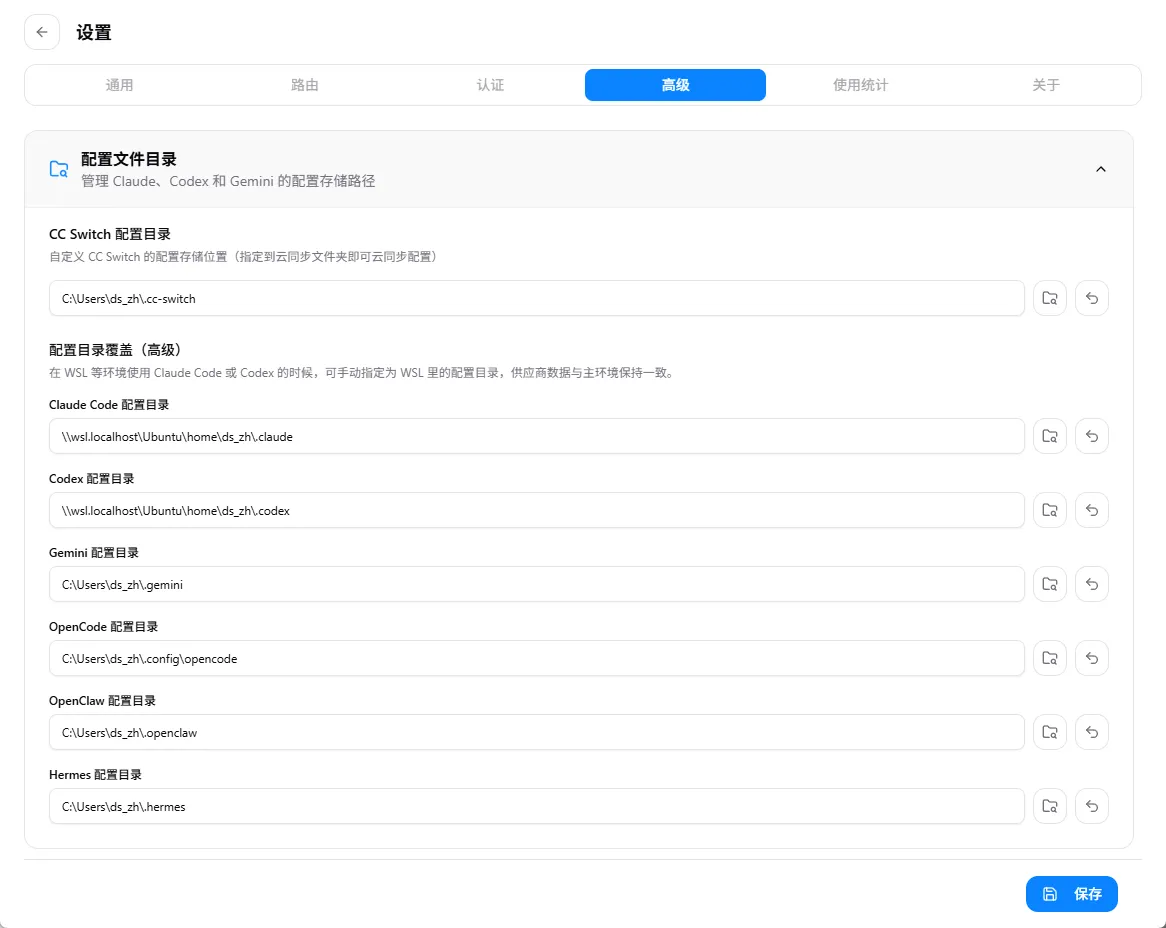Screen dimensions: 1166x928
Task: Browse folder for OpenCode 配置目录
Action: coord(1050,658)
